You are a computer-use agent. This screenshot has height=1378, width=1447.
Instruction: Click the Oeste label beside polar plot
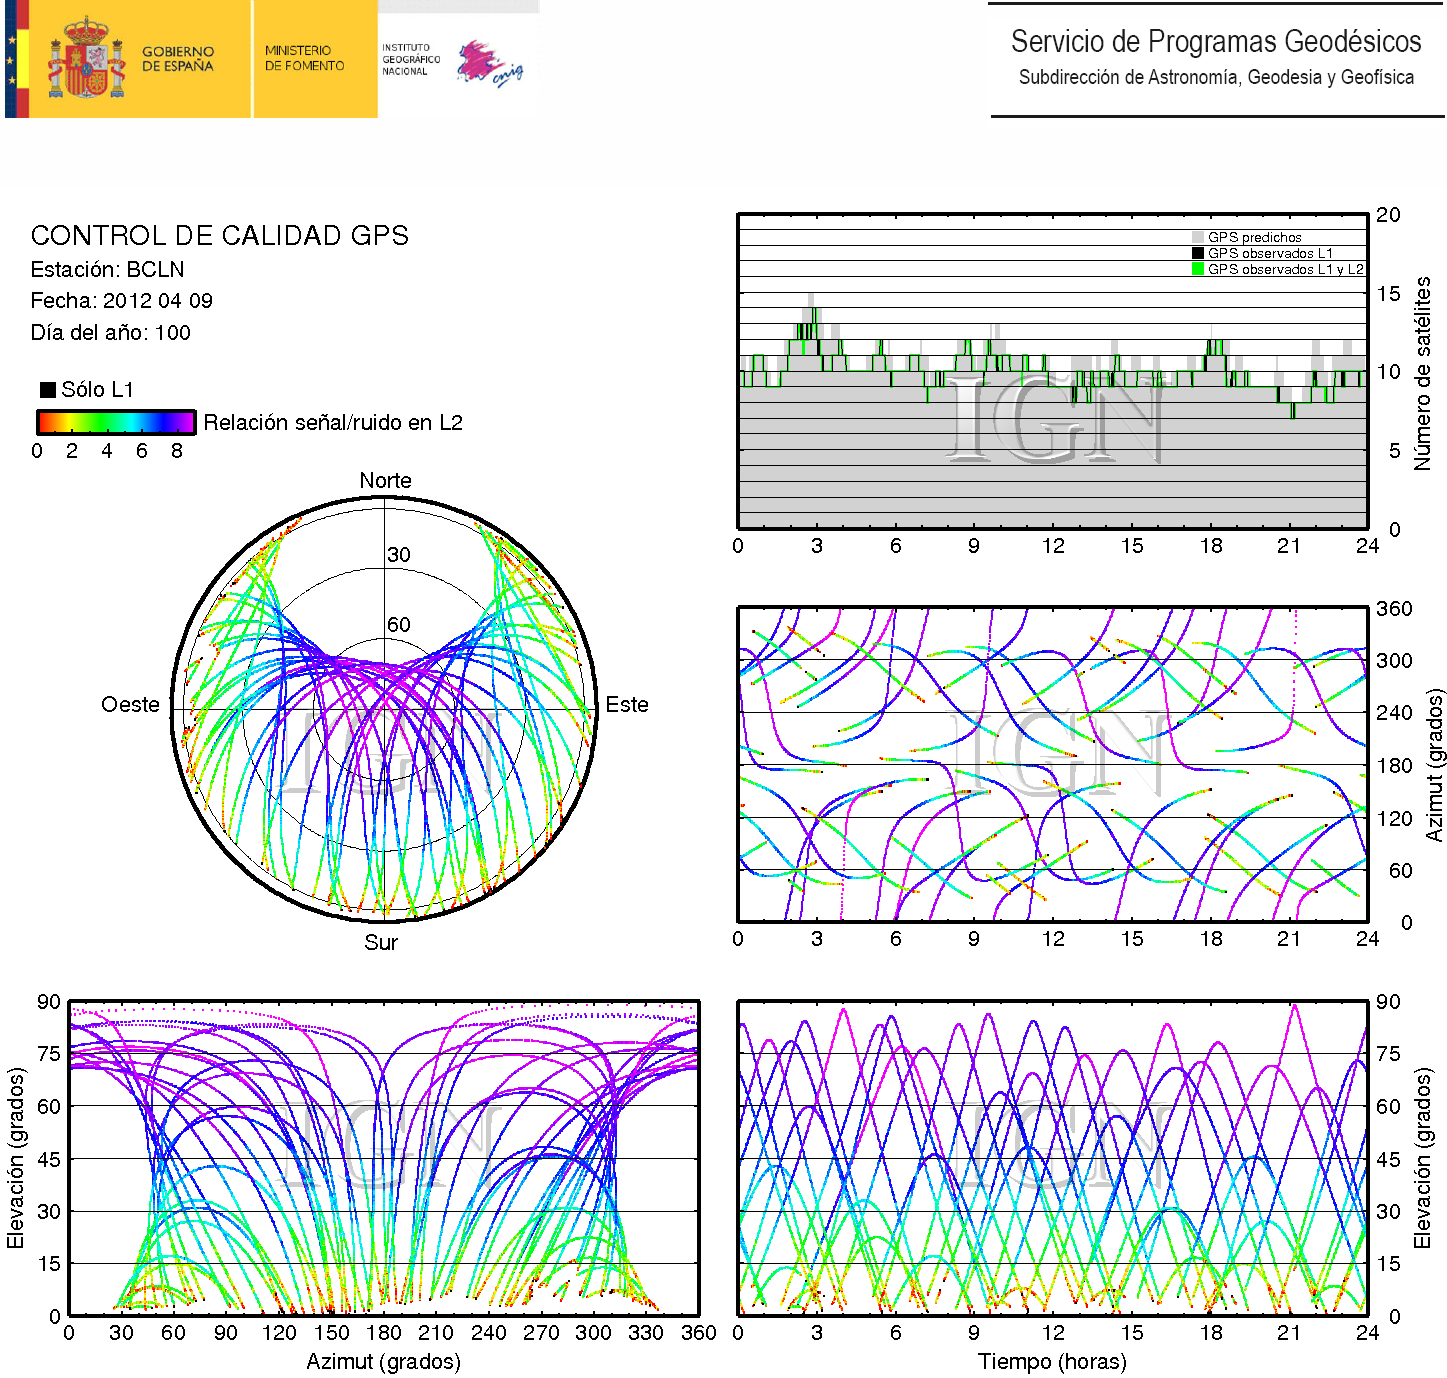130,705
